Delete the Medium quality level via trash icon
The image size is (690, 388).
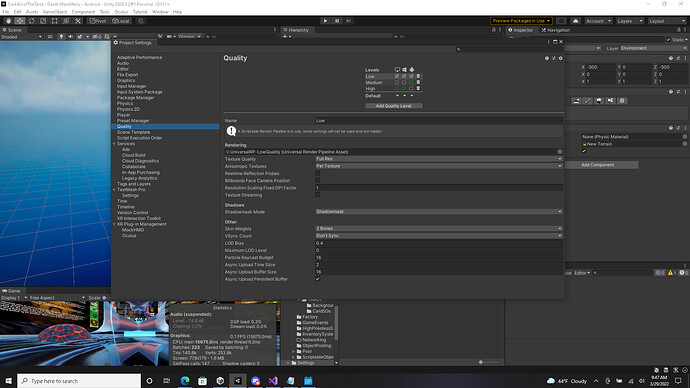(418, 82)
